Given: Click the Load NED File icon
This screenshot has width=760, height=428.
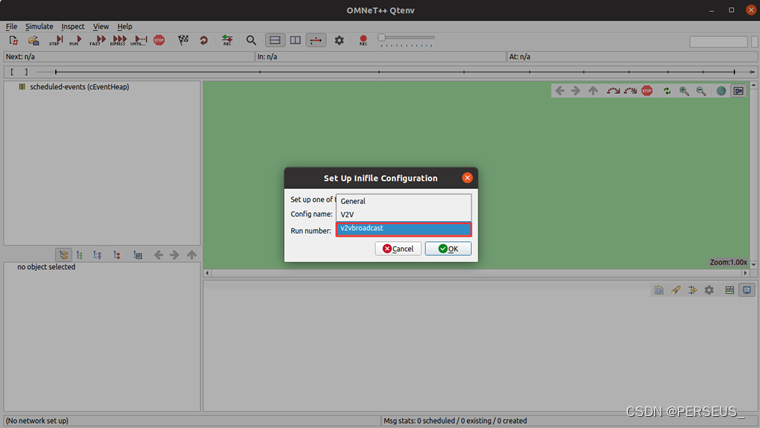Looking at the screenshot, I should point(33,41).
